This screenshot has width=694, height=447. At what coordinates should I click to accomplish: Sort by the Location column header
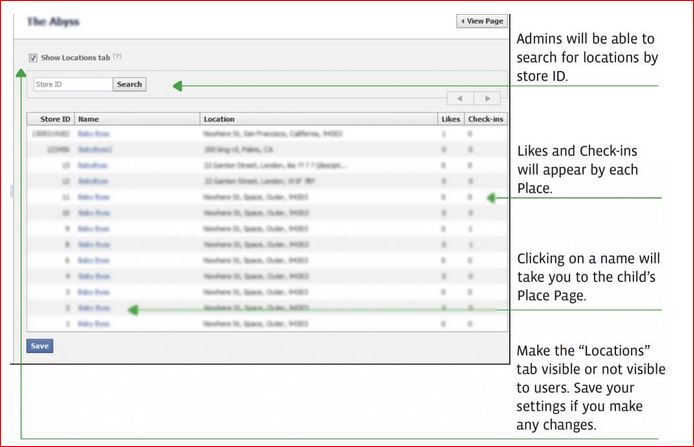[319, 119]
